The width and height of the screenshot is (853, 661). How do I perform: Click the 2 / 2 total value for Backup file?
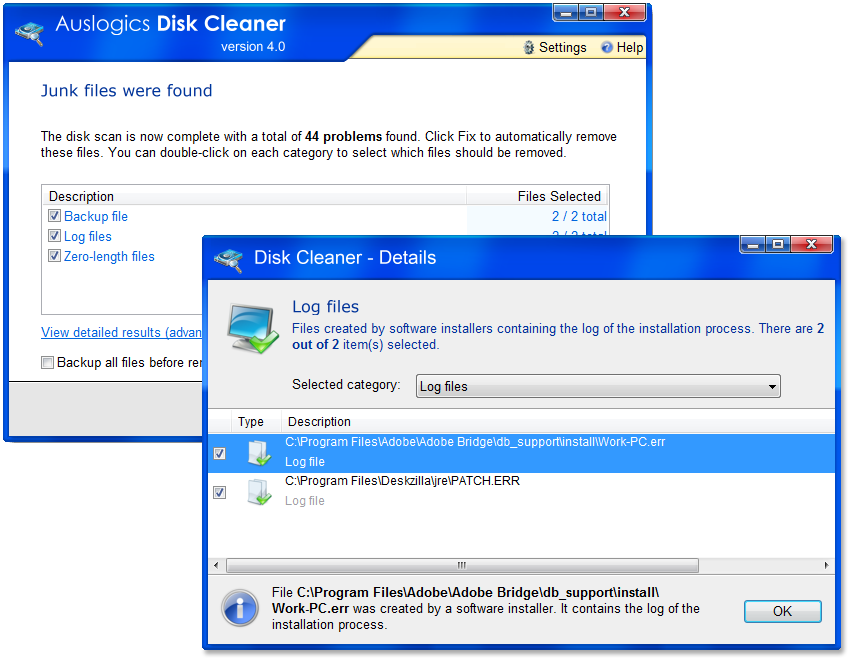[579, 217]
